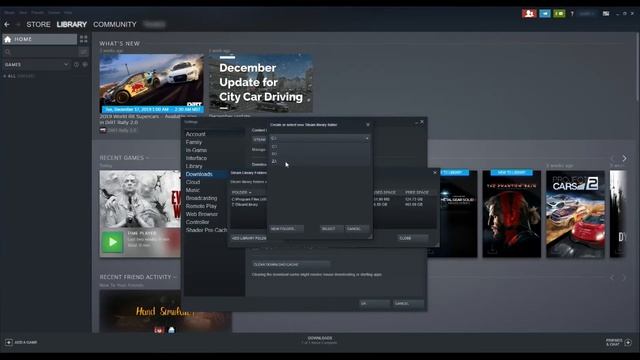Open The Phantom Pain game cover

(511, 214)
